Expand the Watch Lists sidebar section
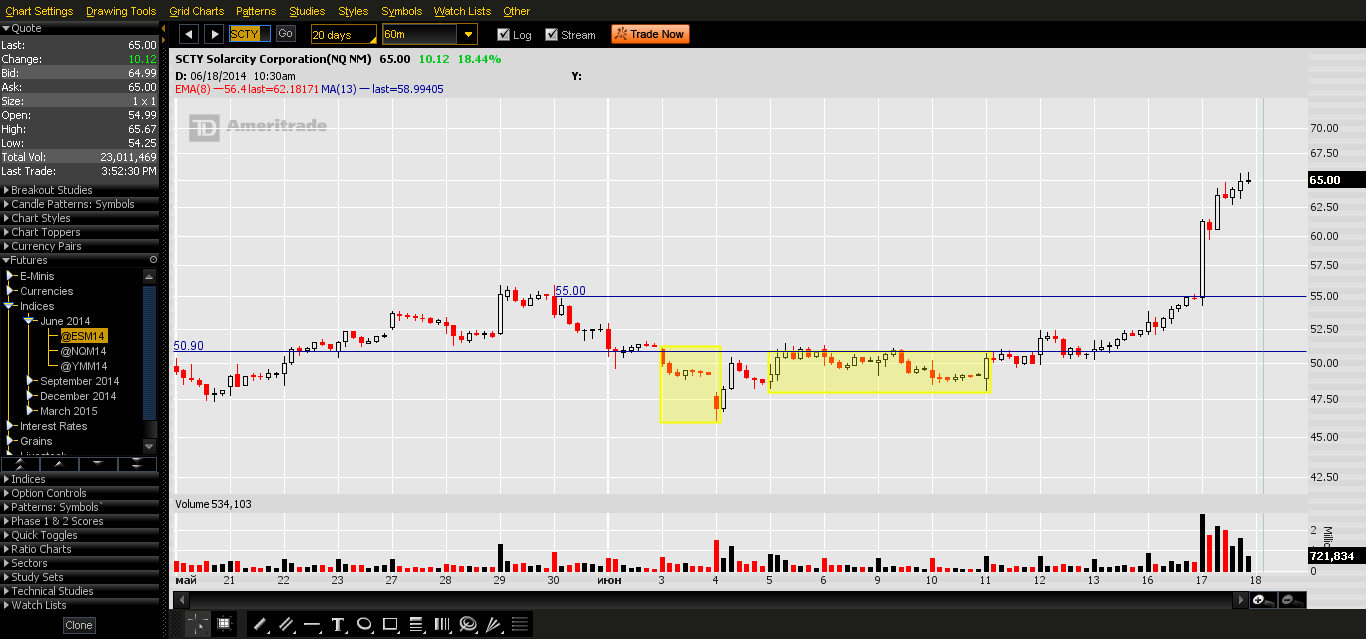The image size is (1366, 639). 80,605
